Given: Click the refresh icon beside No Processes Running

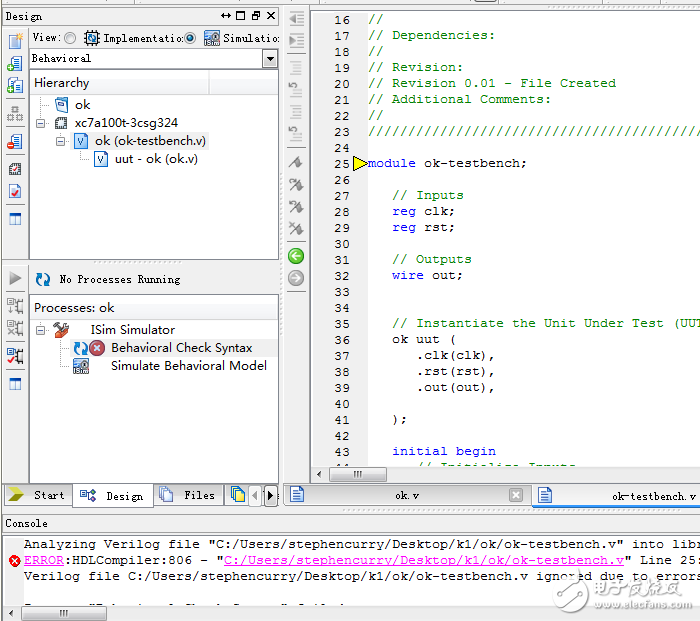Looking at the screenshot, I should pyautogui.click(x=43, y=279).
